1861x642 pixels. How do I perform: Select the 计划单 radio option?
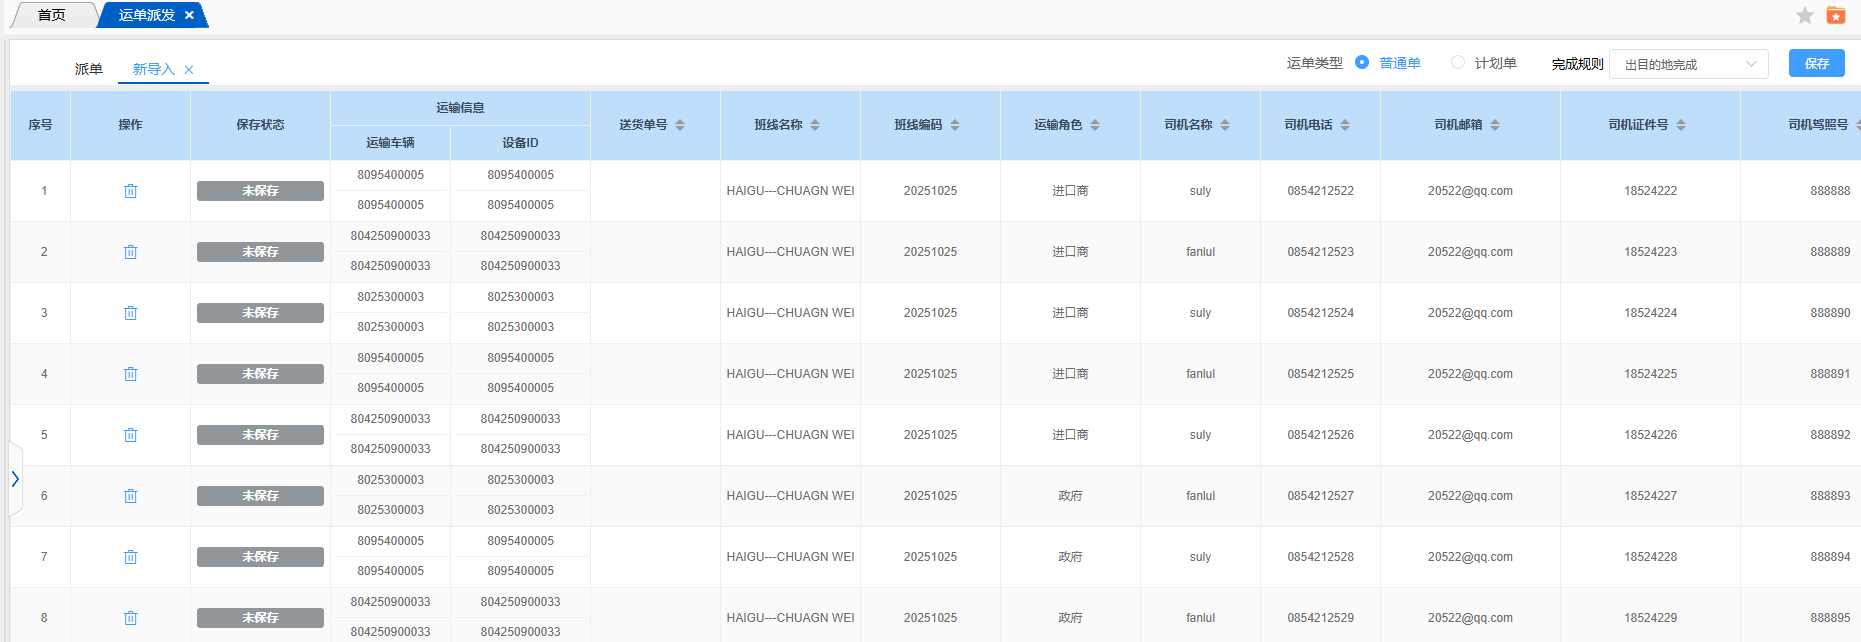[1458, 63]
